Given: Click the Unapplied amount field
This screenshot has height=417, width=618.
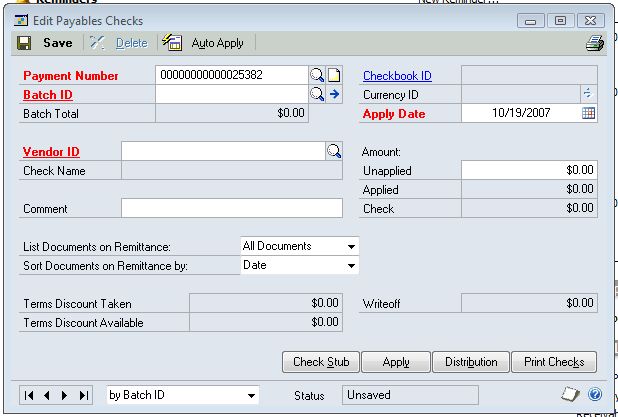Looking at the screenshot, I should 529,170.
